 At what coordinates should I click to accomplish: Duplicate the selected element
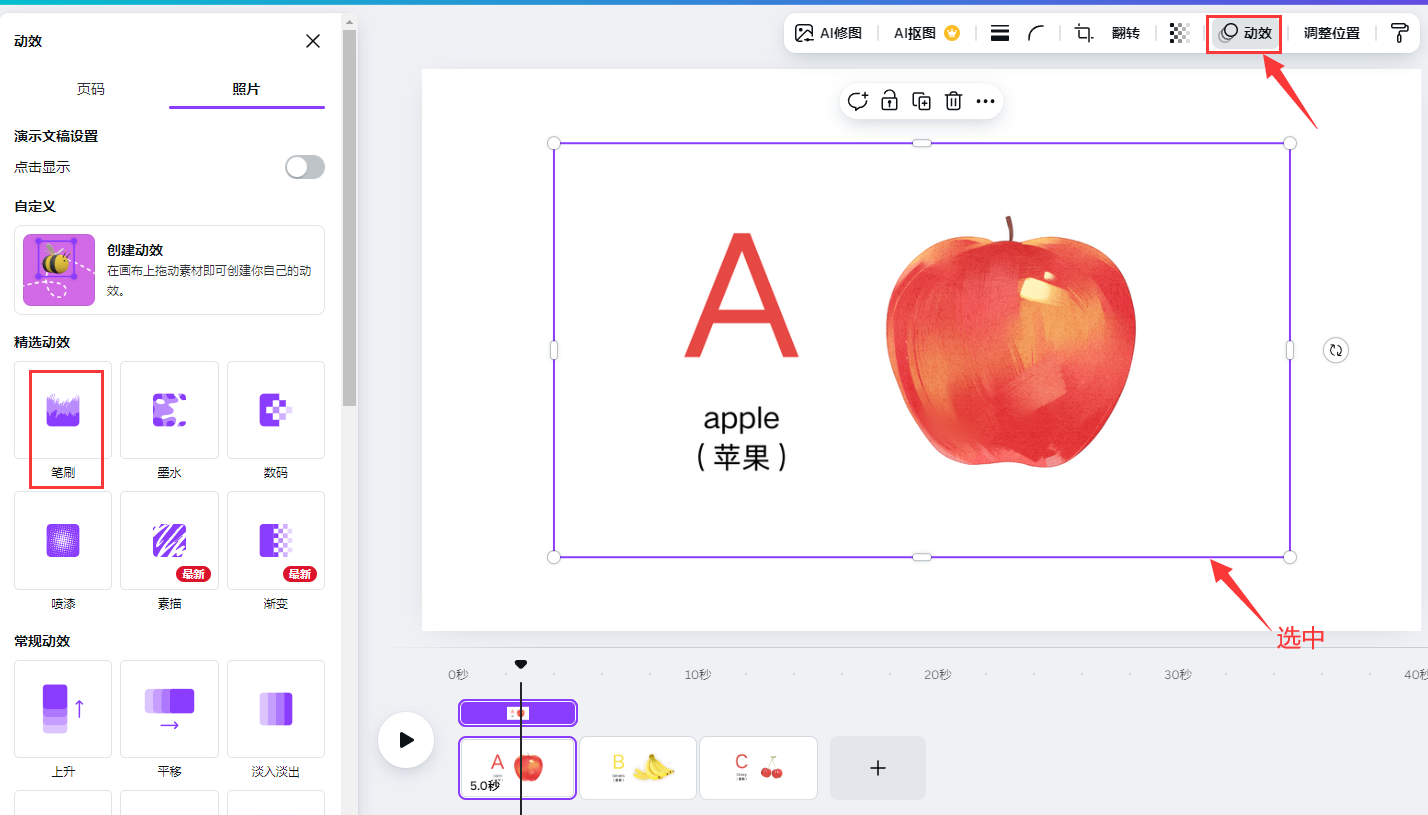click(922, 101)
